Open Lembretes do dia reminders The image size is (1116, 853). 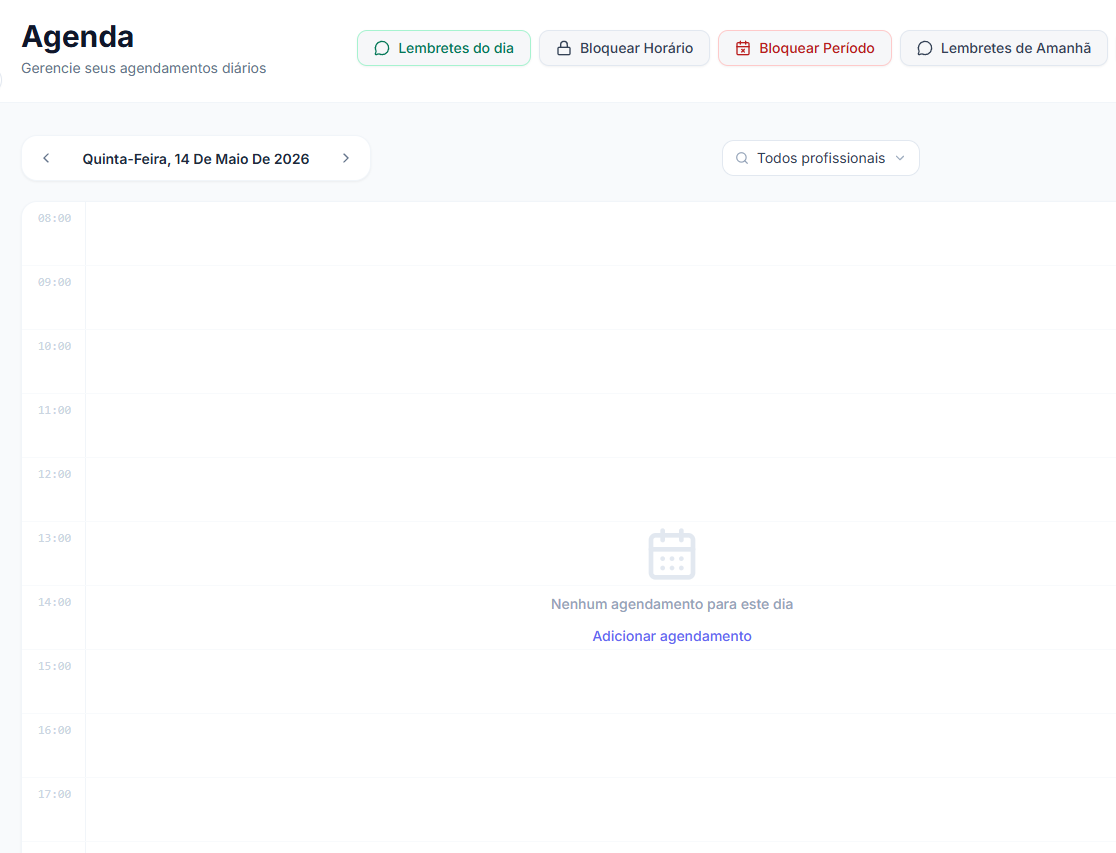(x=443, y=48)
